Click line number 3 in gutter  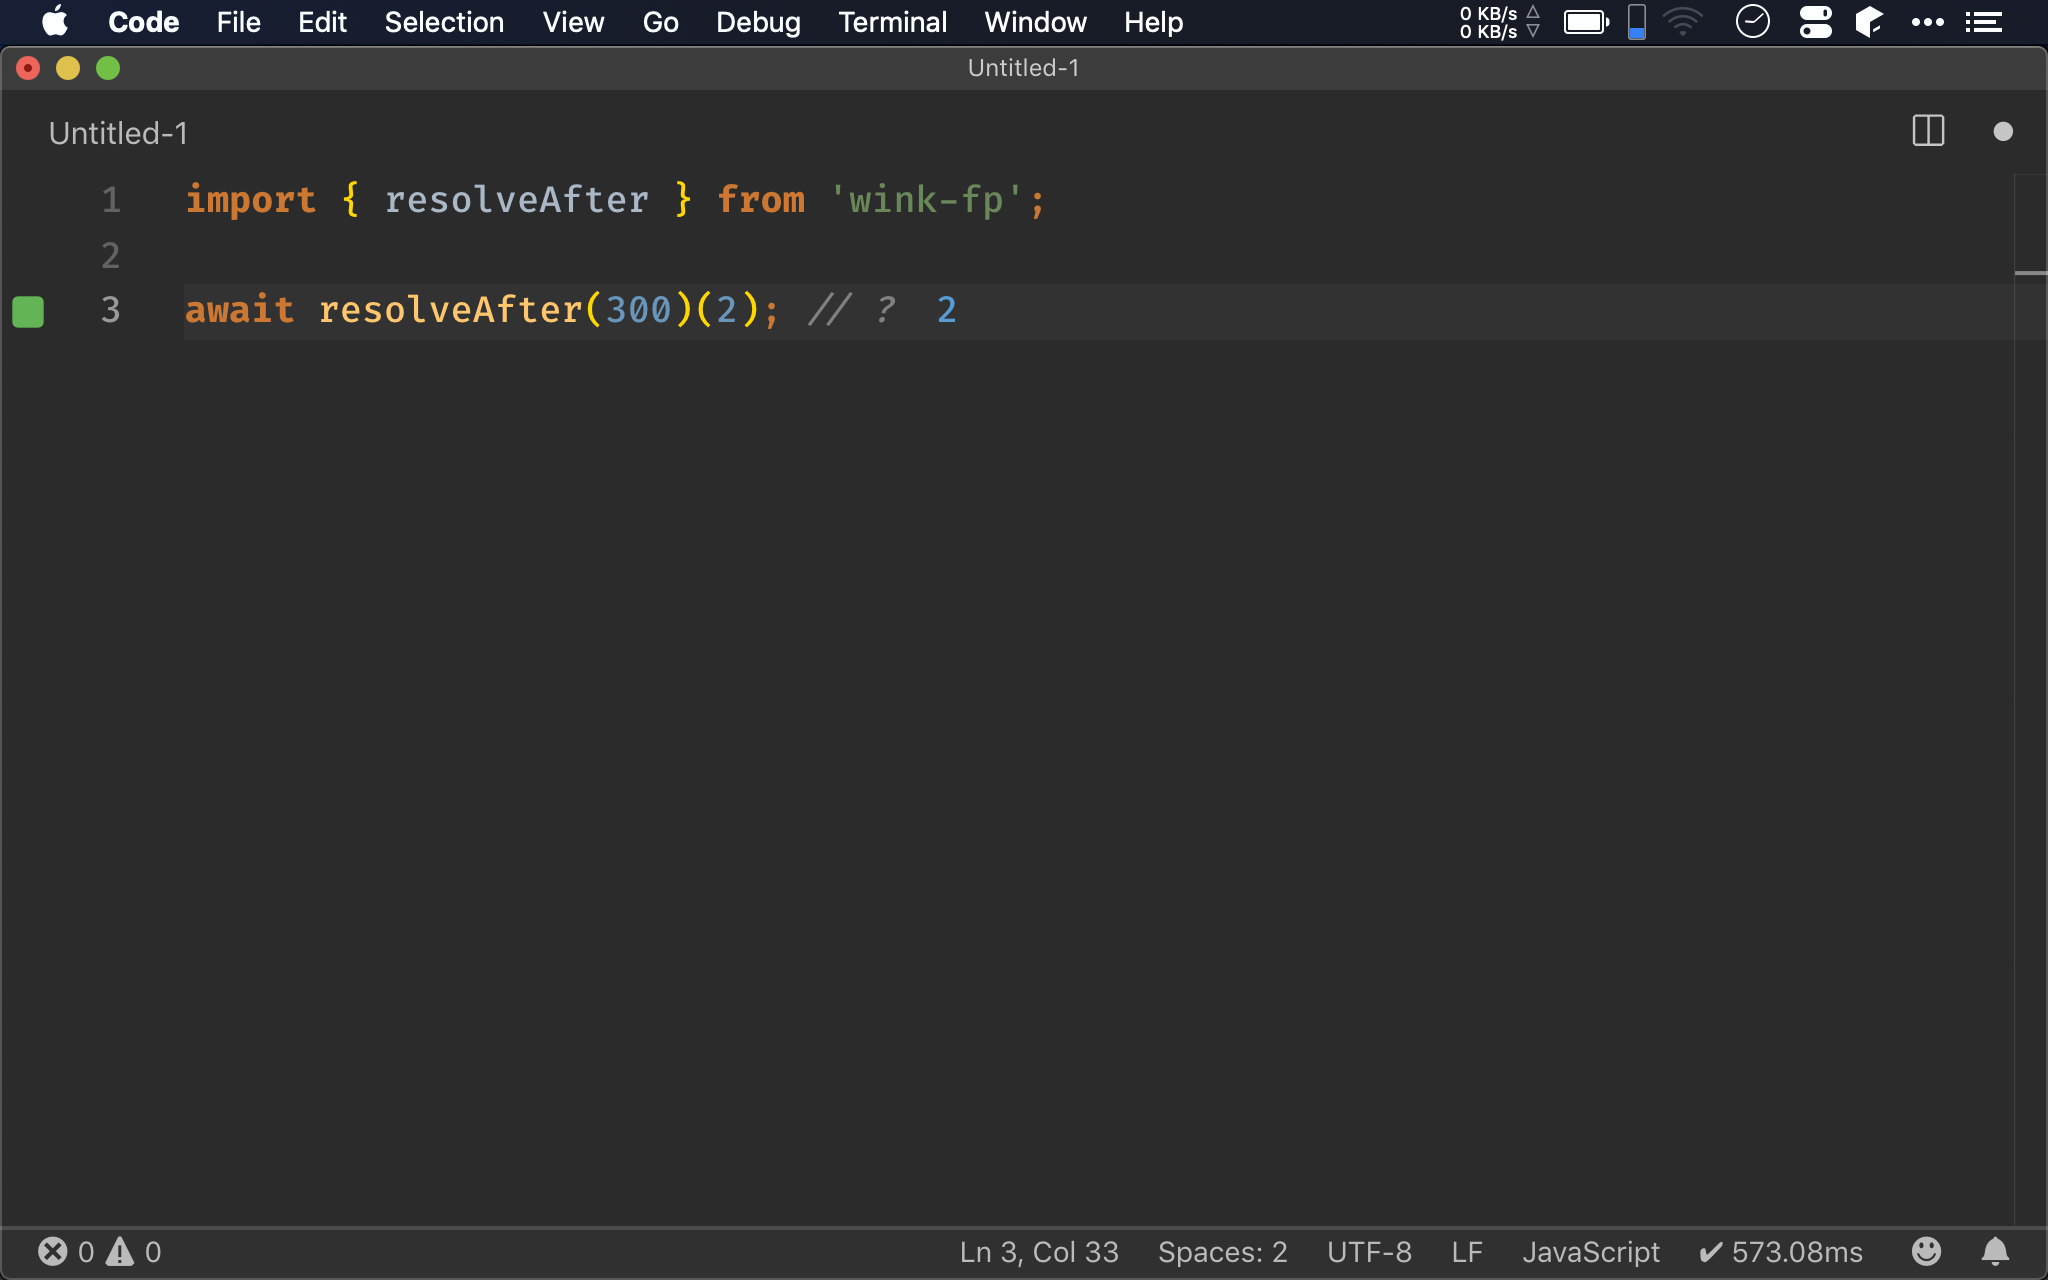point(111,310)
